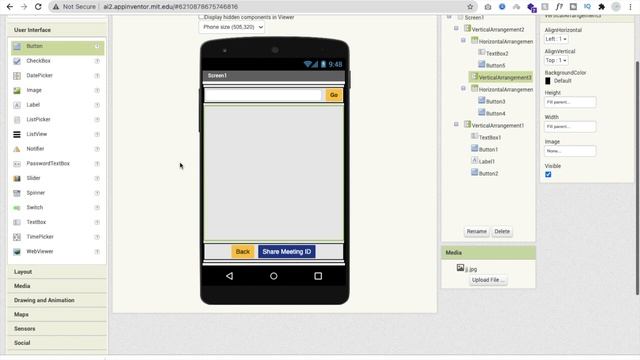Tap the phone preview home circle
This screenshot has height=360, width=640.
(x=273, y=276)
